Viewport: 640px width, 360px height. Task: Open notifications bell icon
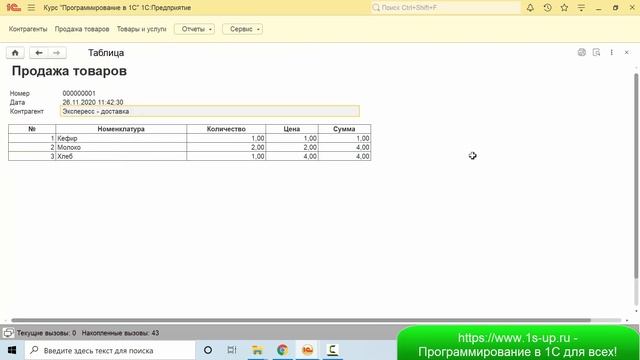pos(530,7)
